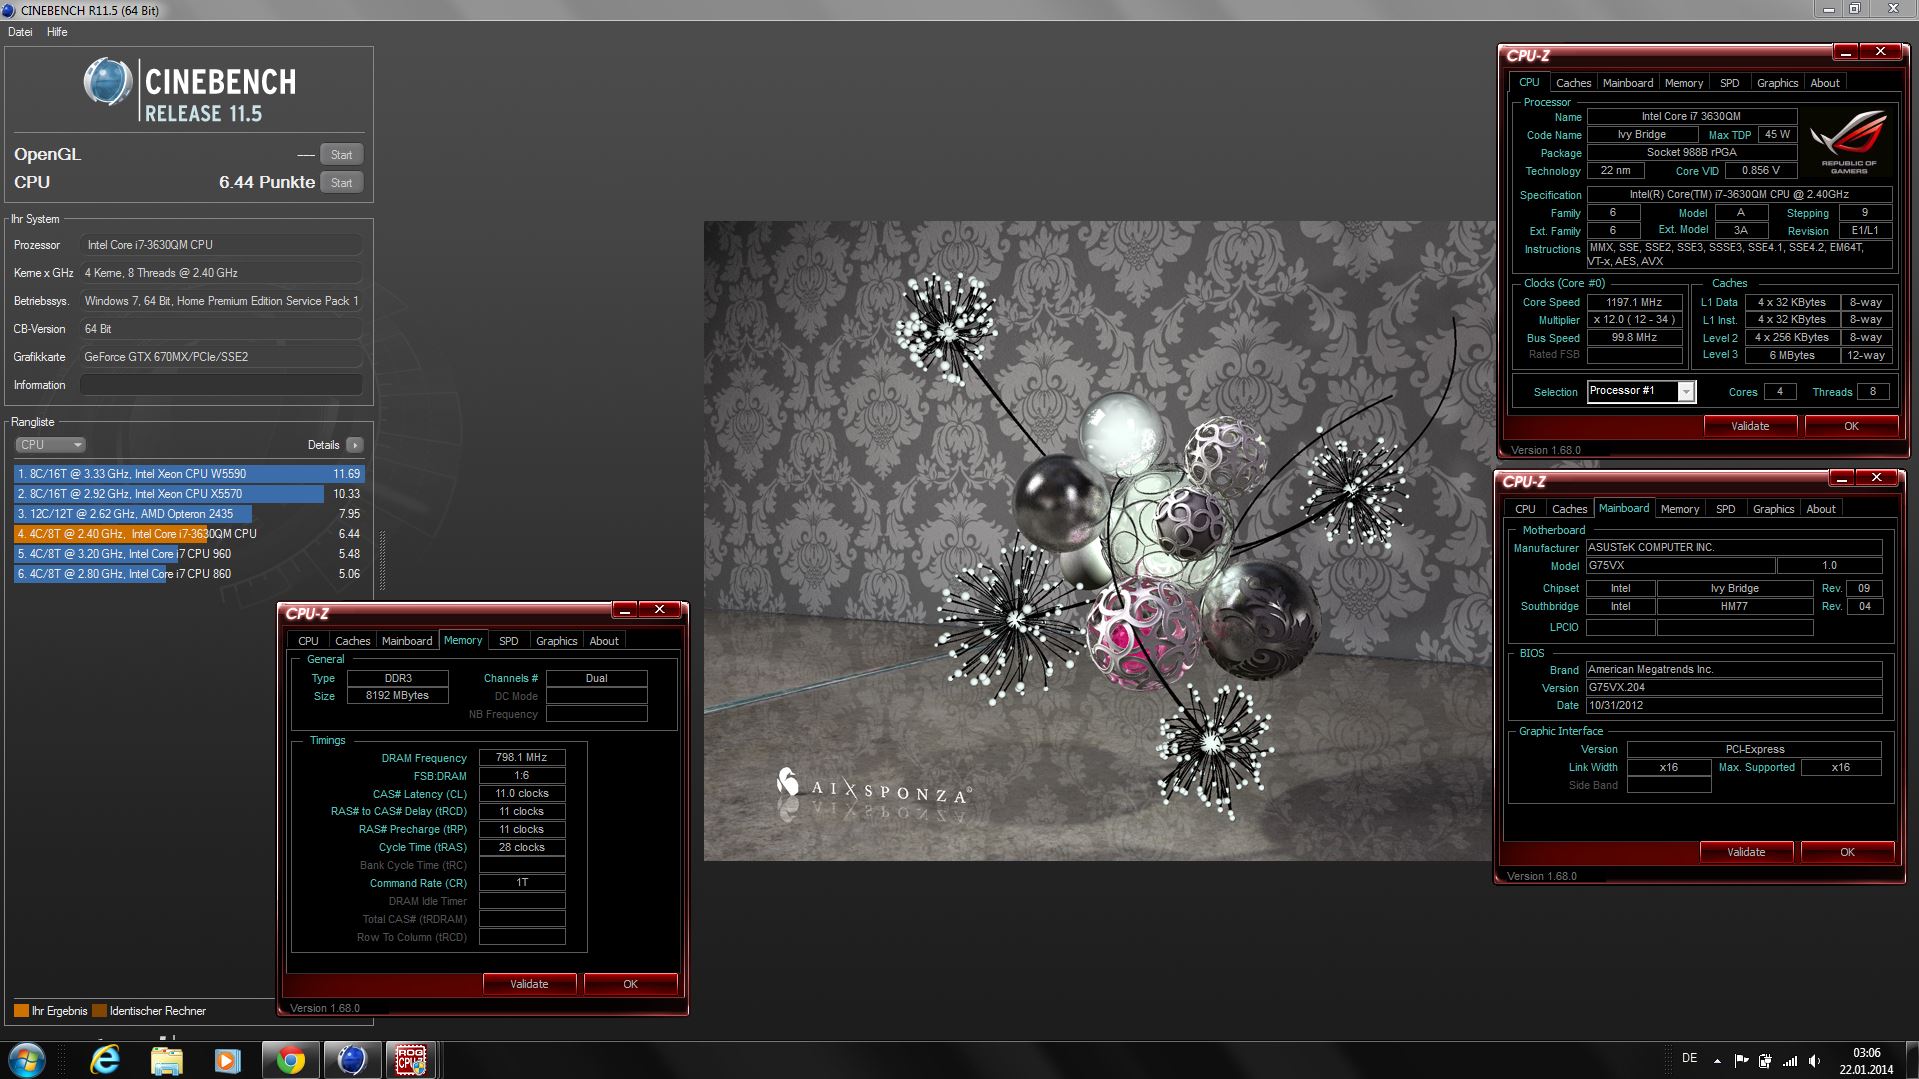Click OK in CPU tab CPU-Z window
1919x1079 pixels.
(1851, 426)
